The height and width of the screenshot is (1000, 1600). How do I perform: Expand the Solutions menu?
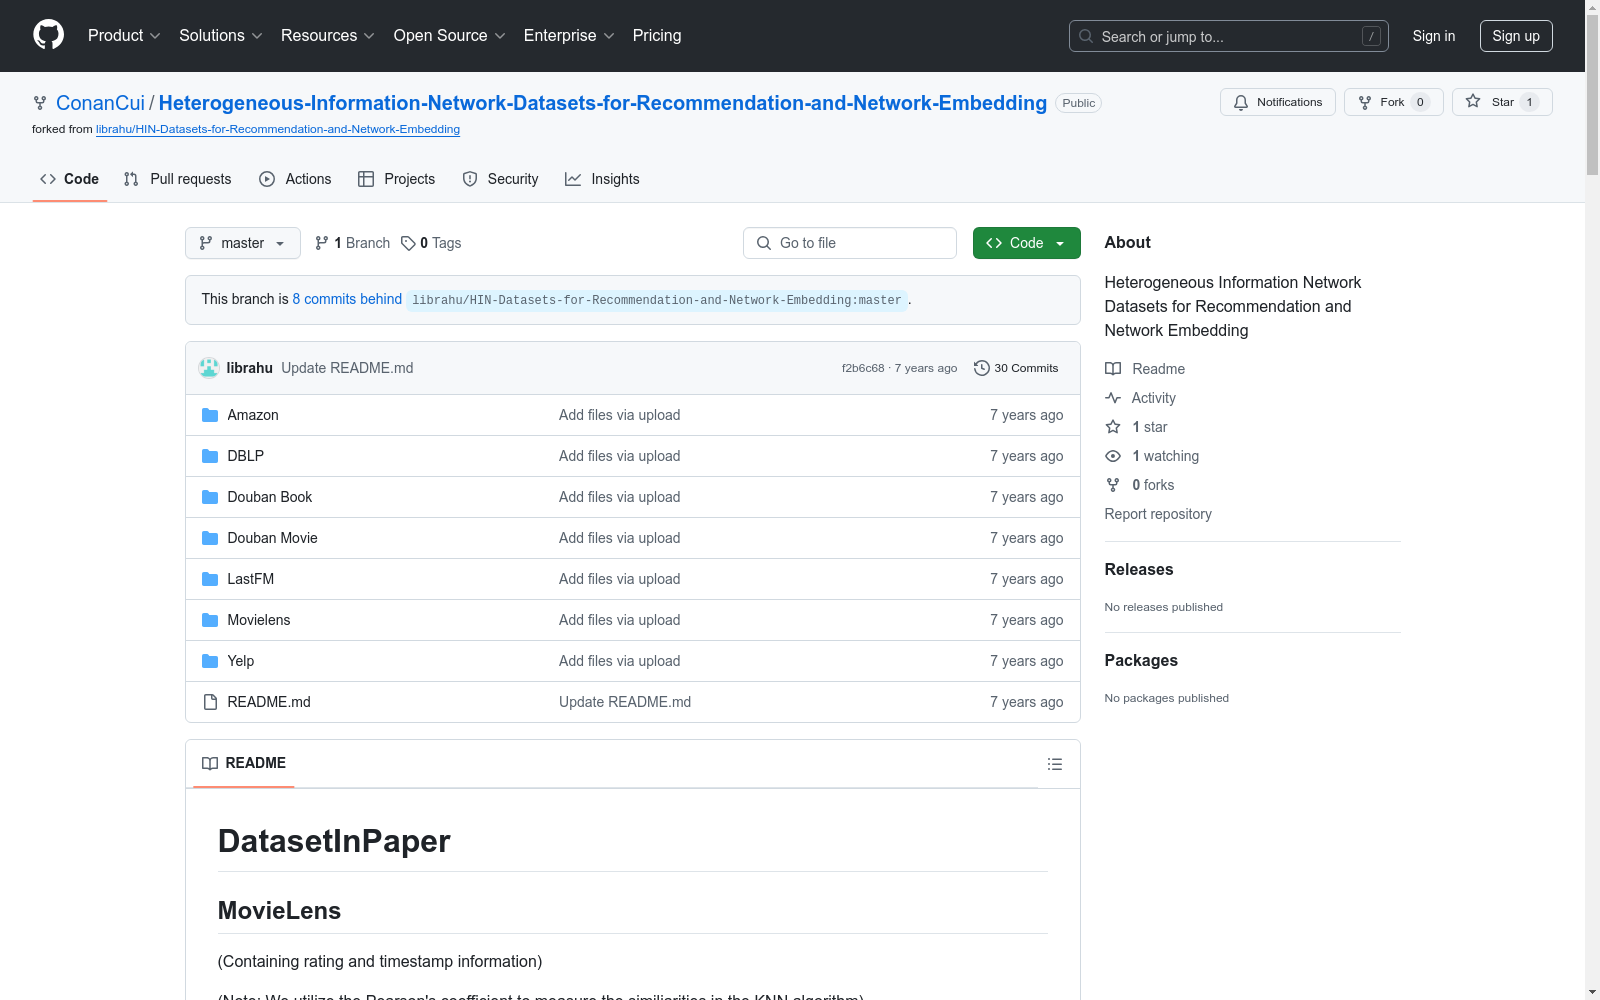[x=221, y=35]
